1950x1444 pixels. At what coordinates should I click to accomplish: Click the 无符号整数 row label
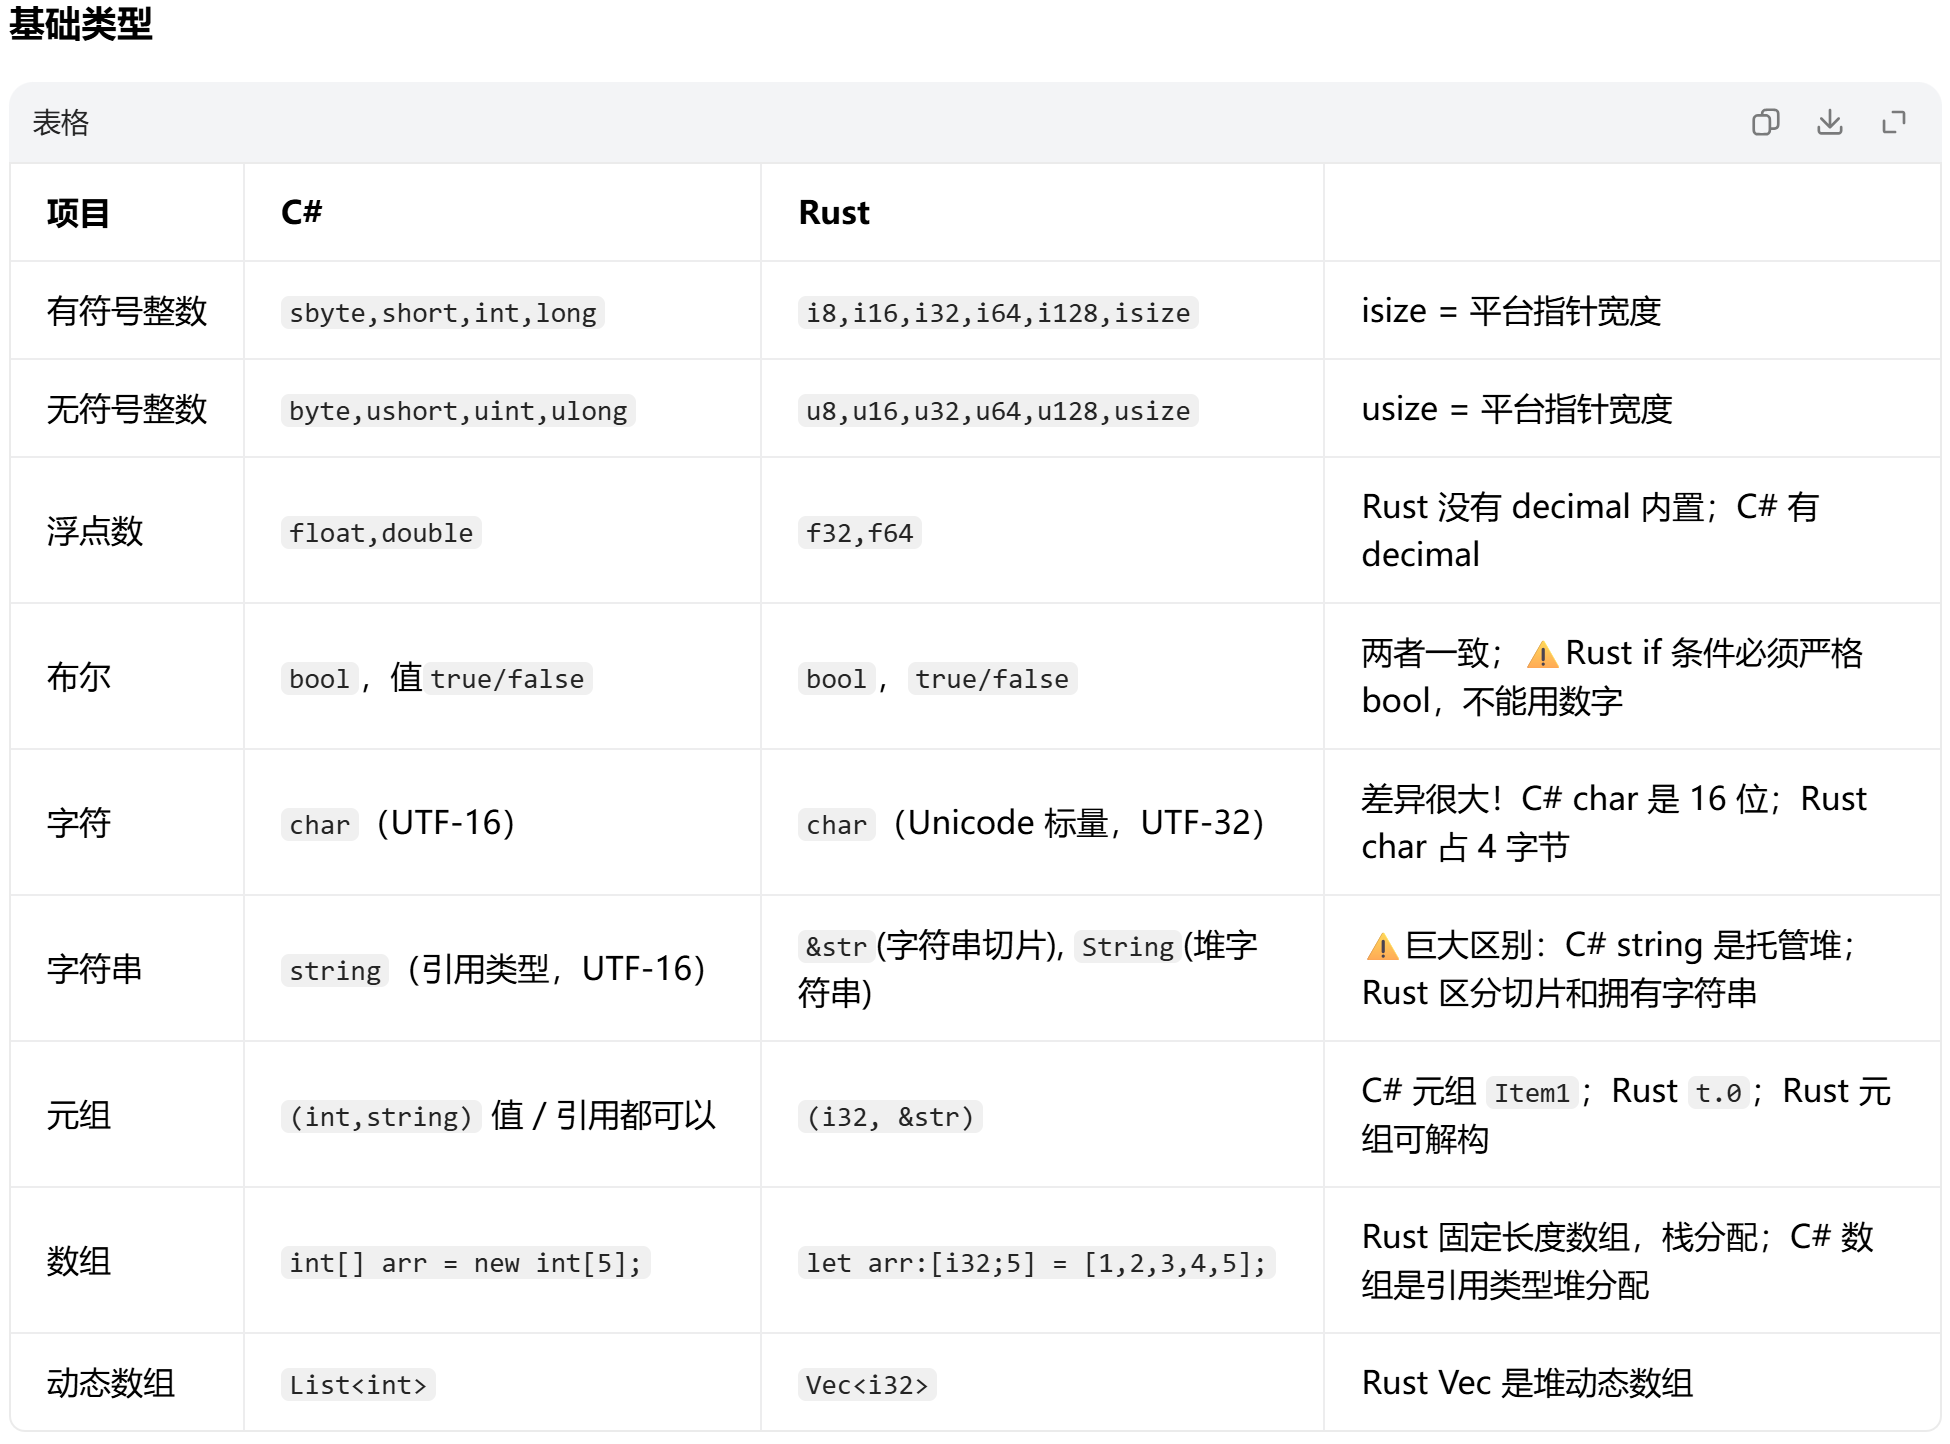click(x=127, y=409)
